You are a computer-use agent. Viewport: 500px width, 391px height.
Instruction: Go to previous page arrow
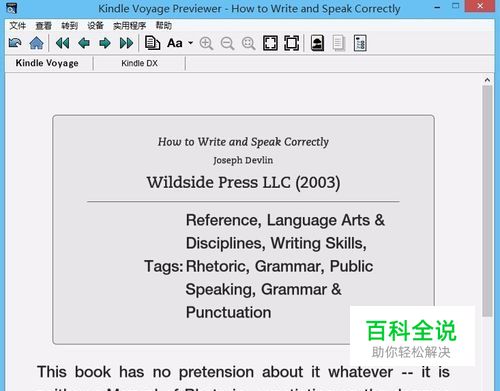click(x=84, y=43)
